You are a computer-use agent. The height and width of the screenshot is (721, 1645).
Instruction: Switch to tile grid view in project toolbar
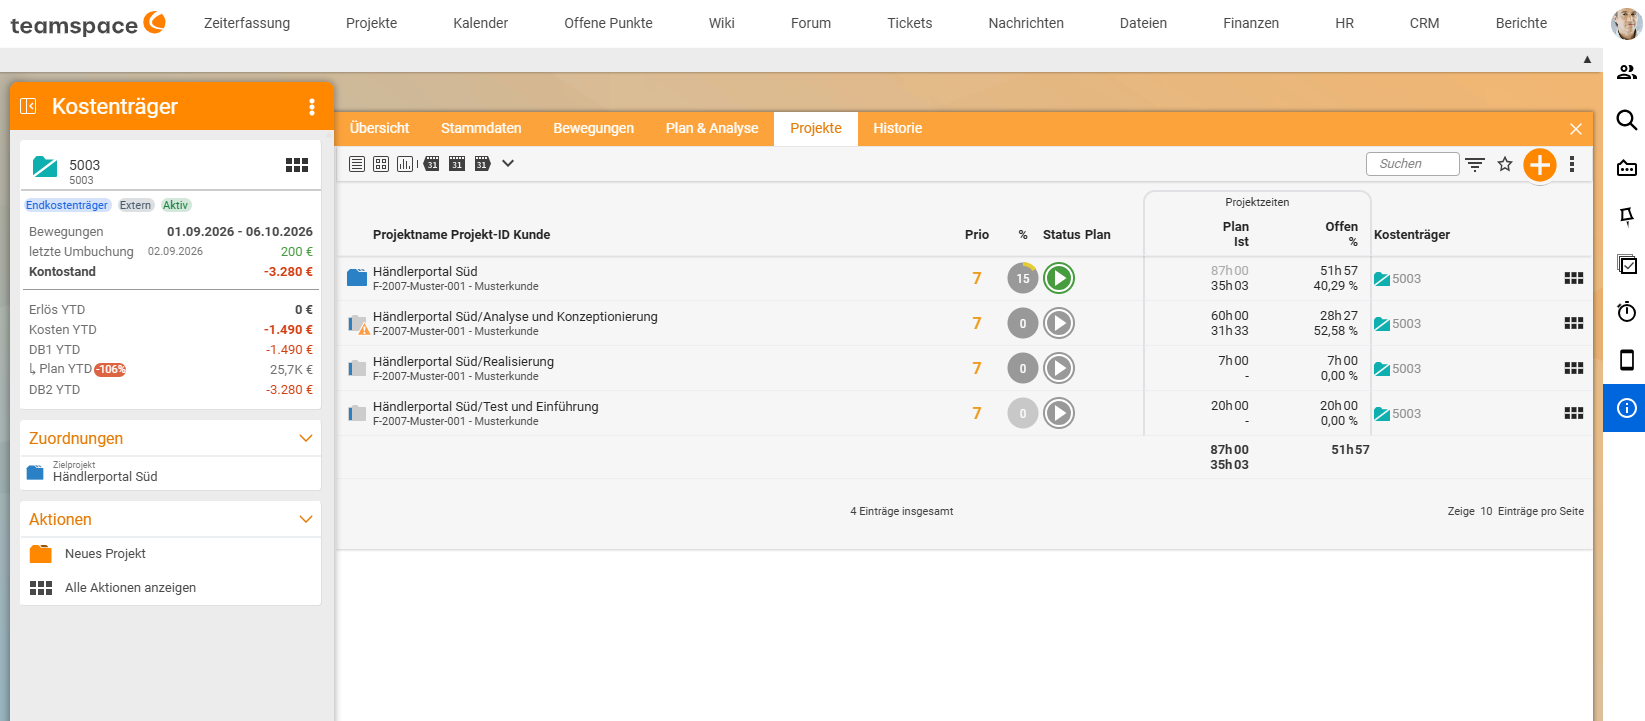pos(381,164)
